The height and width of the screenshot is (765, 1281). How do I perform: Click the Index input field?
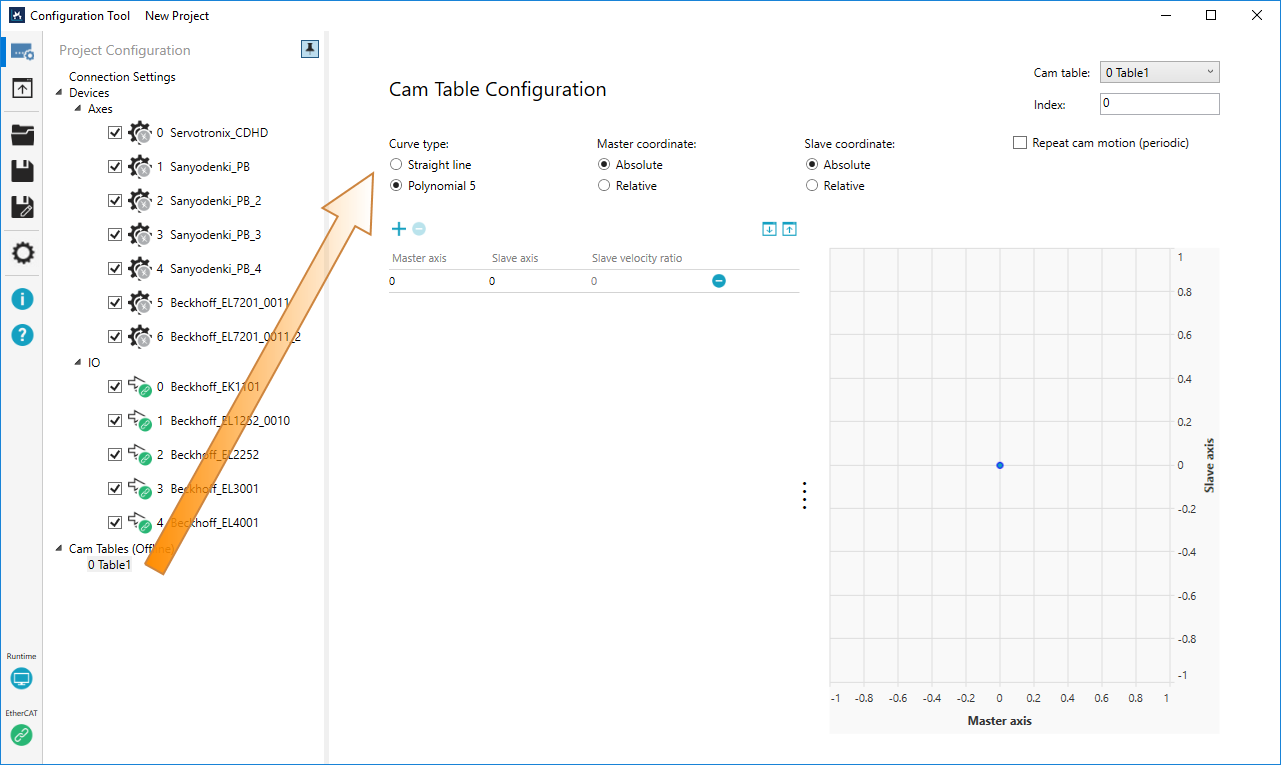click(x=1159, y=104)
